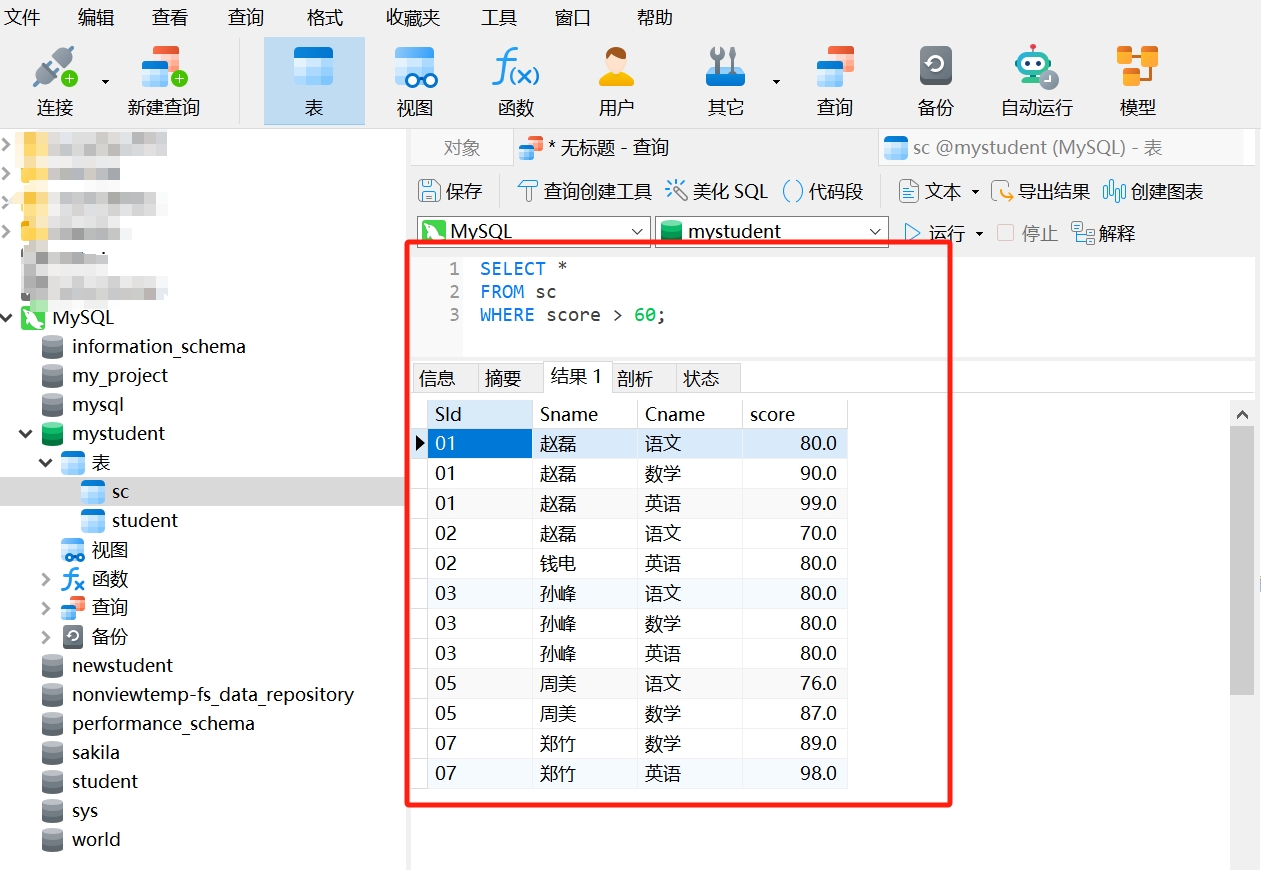Image resolution: width=1261 pixels, height=870 pixels.
Task: Switch to the 剖析 tab
Action: (635, 378)
